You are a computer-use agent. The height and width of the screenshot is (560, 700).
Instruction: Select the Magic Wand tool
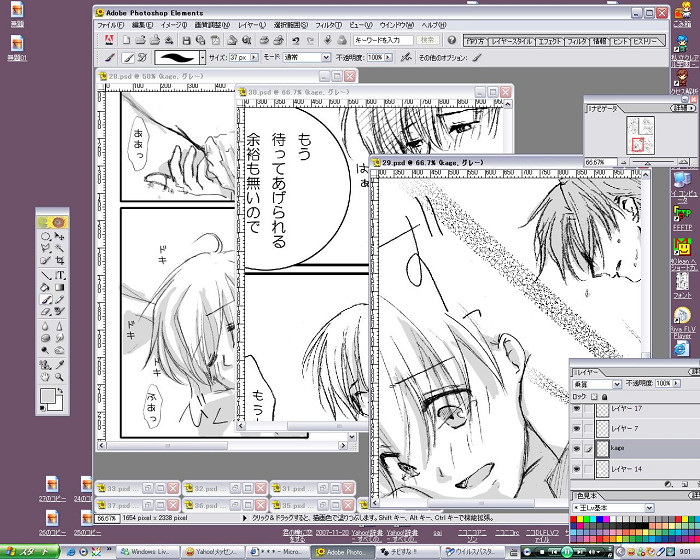(59, 248)
